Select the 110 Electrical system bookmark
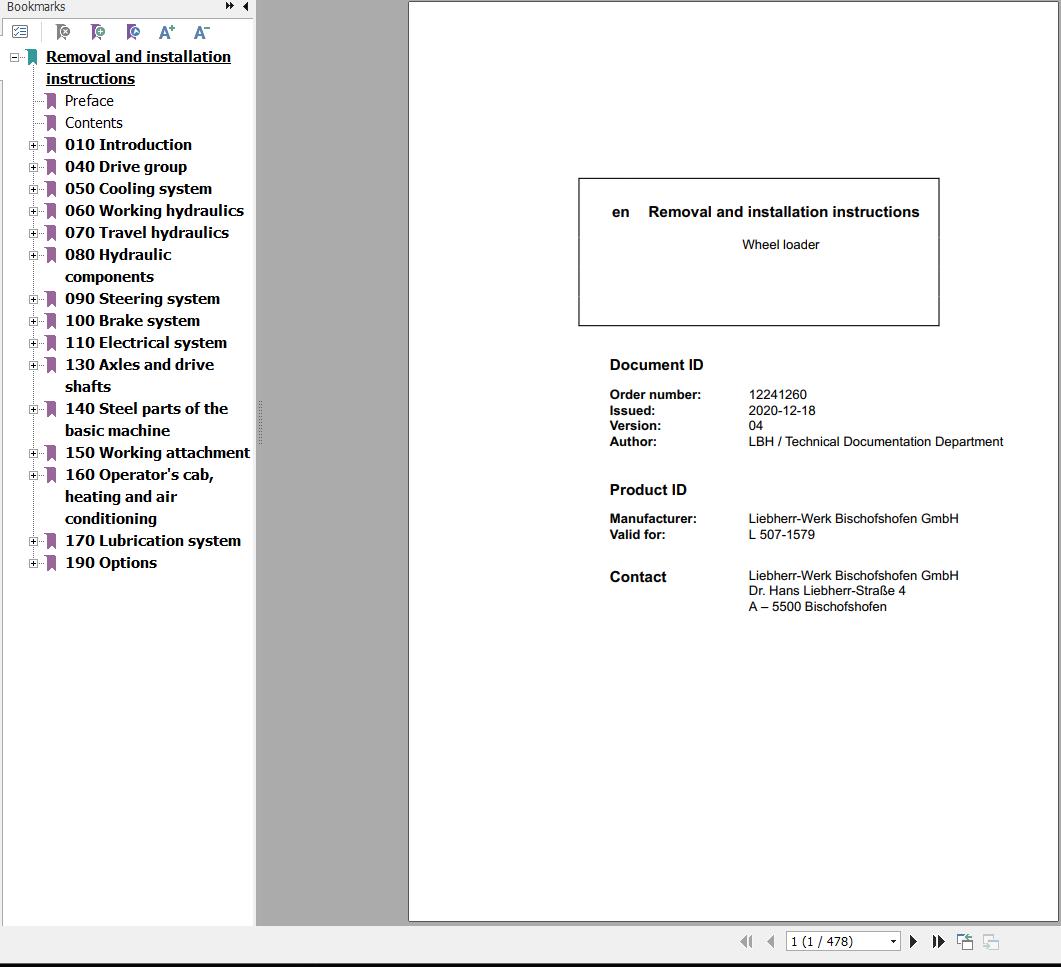Image resolution: width=1061 pixels, height=967 pixels. pos(145,343)
